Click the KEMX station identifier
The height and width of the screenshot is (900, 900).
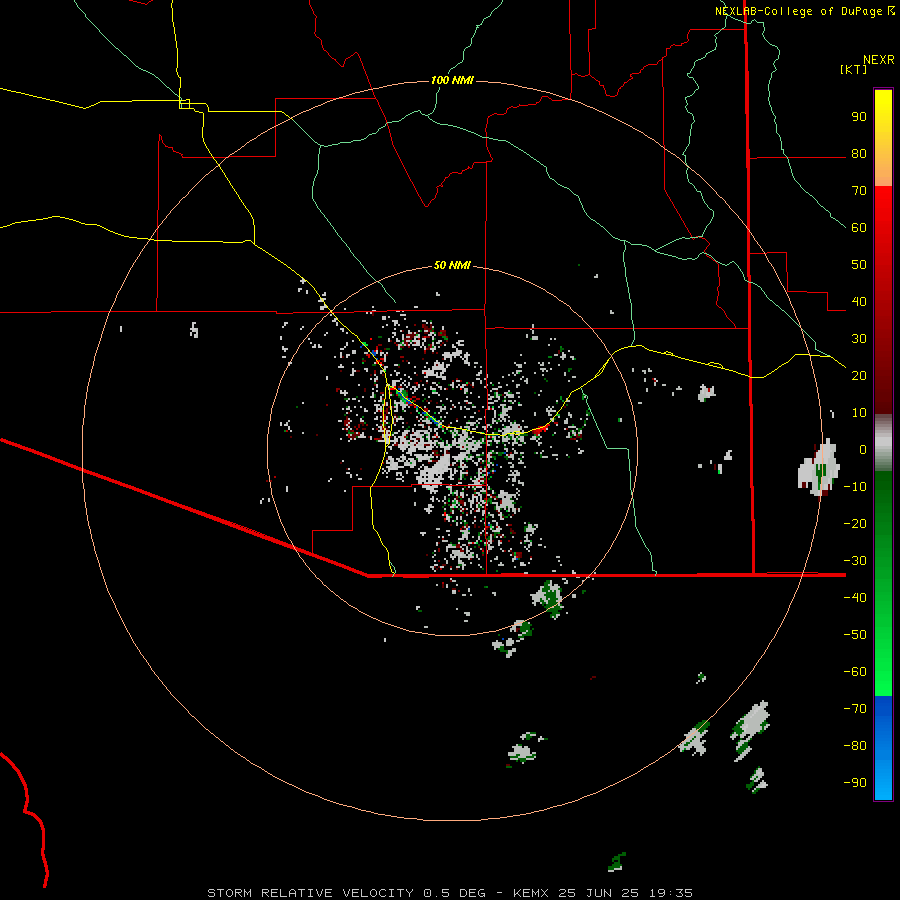coord(530,893)
